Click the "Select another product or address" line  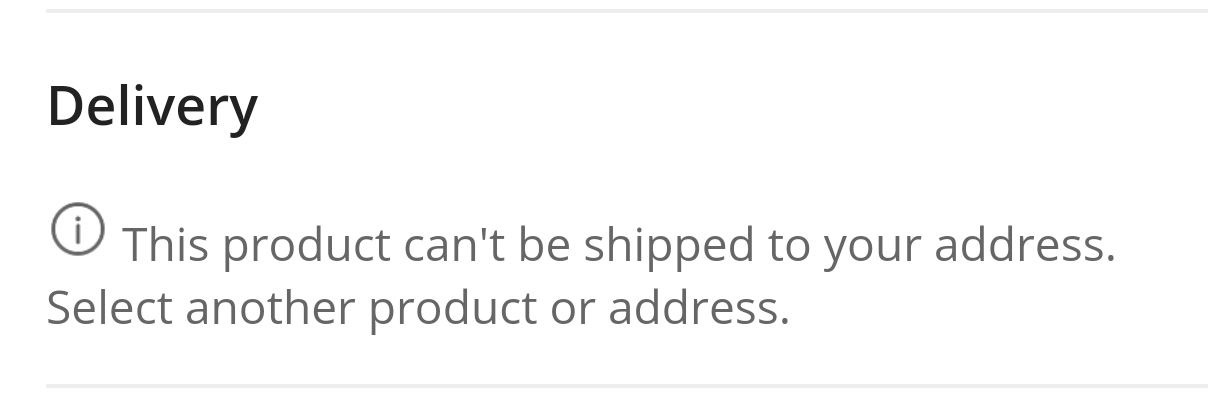point(418,308)
